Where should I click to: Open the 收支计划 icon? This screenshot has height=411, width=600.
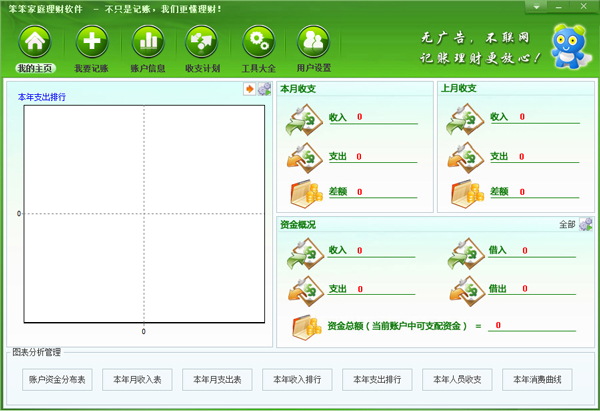click(x=202, y=41)
